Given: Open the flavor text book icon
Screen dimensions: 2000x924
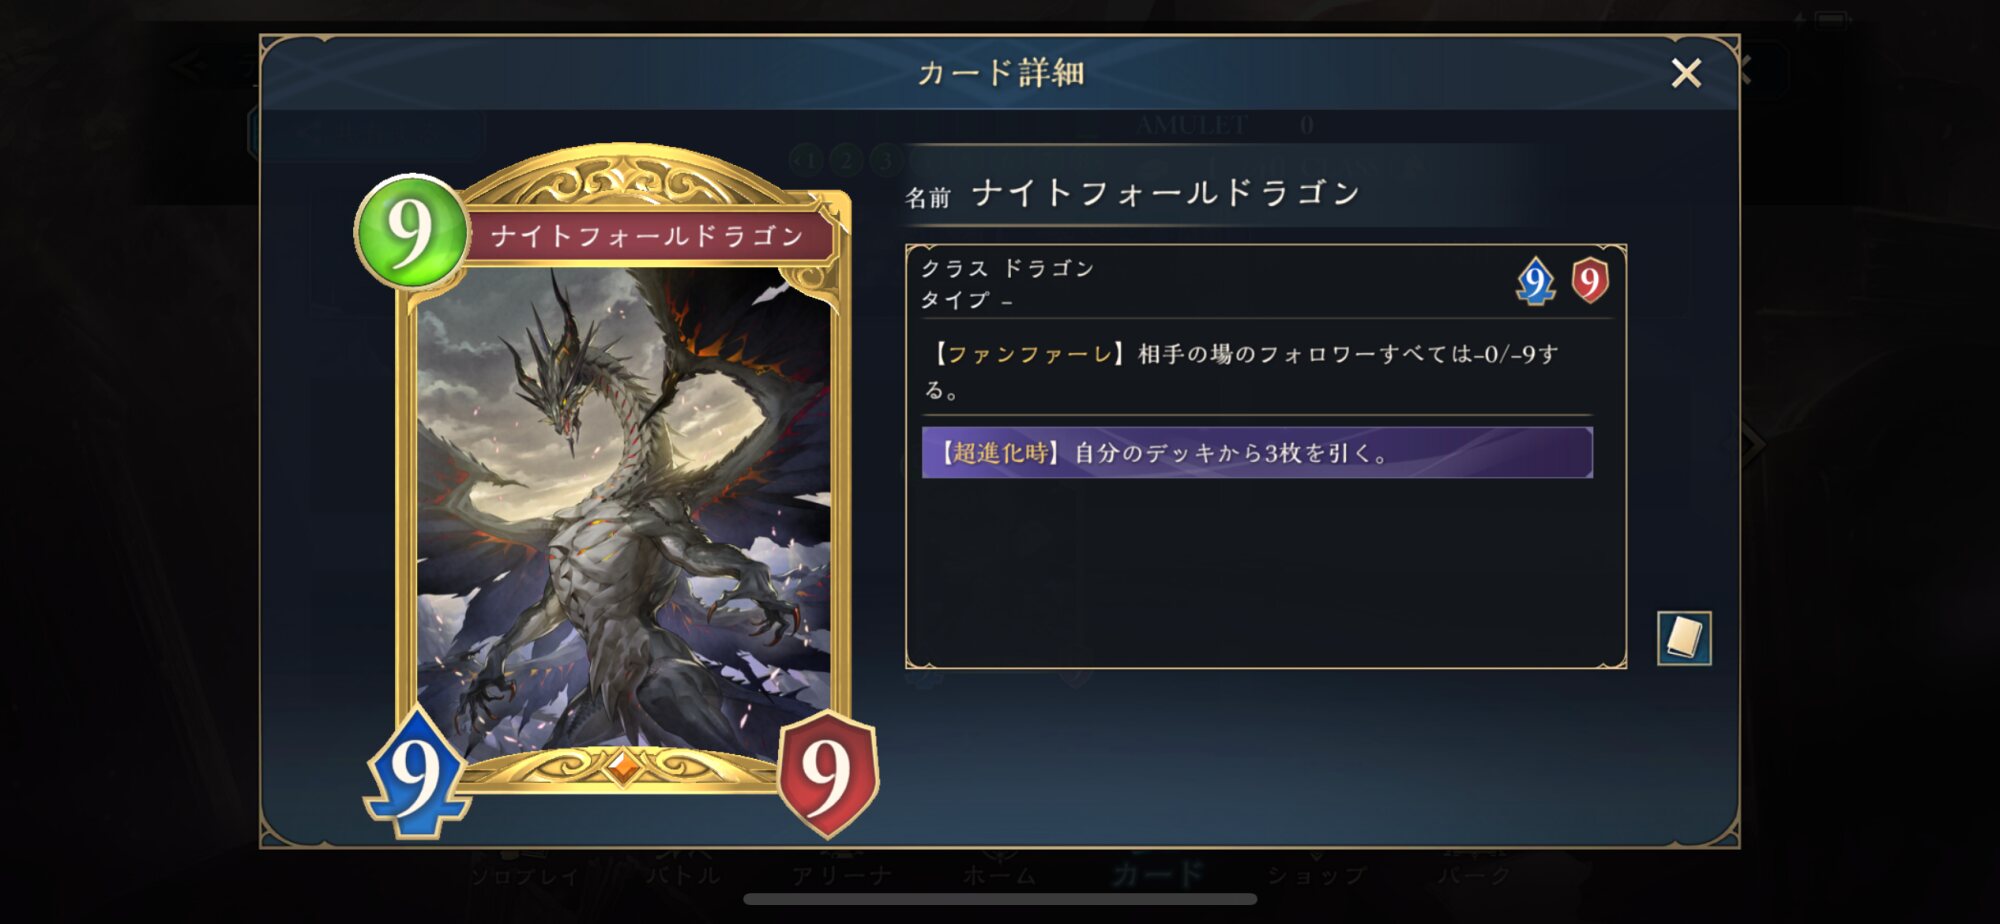Looking at the screenshot, I should pos(1684,638).
